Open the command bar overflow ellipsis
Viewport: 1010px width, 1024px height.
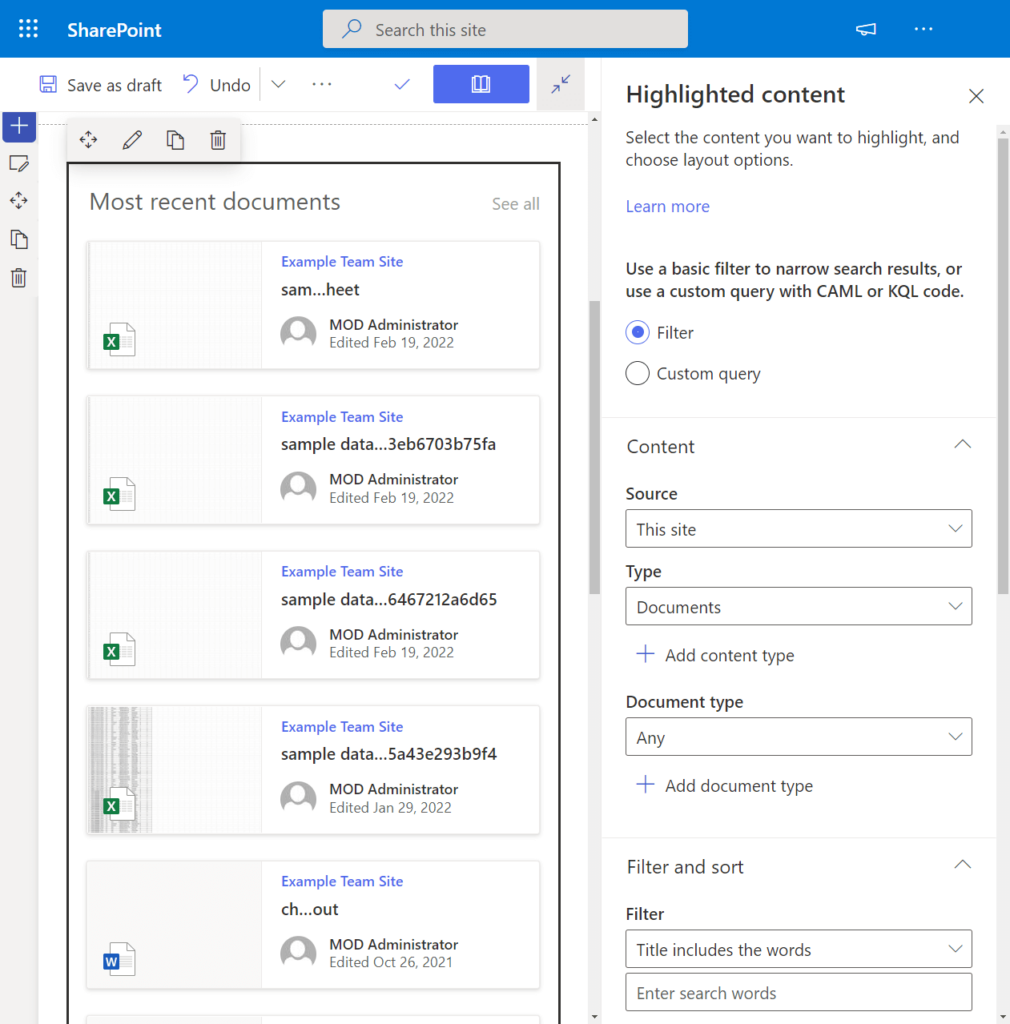[x=322, y=84]
